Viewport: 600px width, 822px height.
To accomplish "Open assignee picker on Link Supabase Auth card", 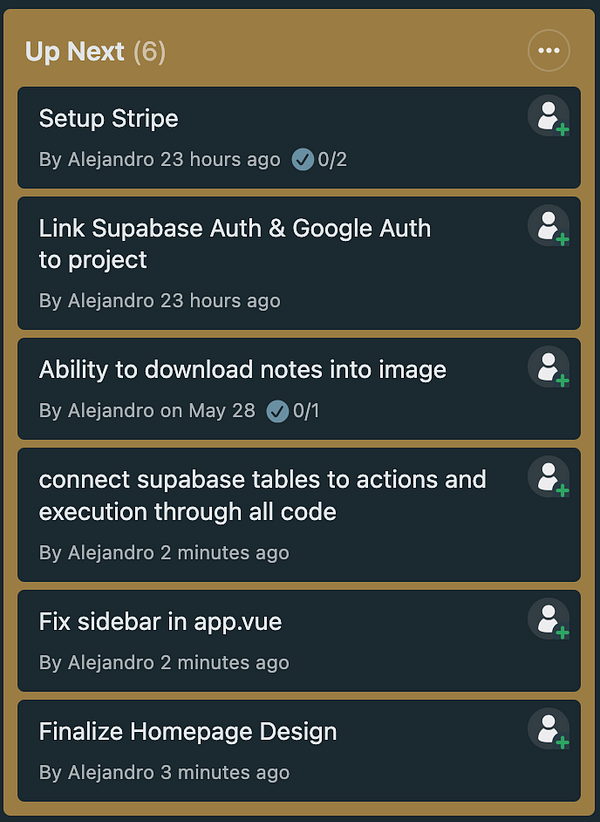I will click(548, 226).
